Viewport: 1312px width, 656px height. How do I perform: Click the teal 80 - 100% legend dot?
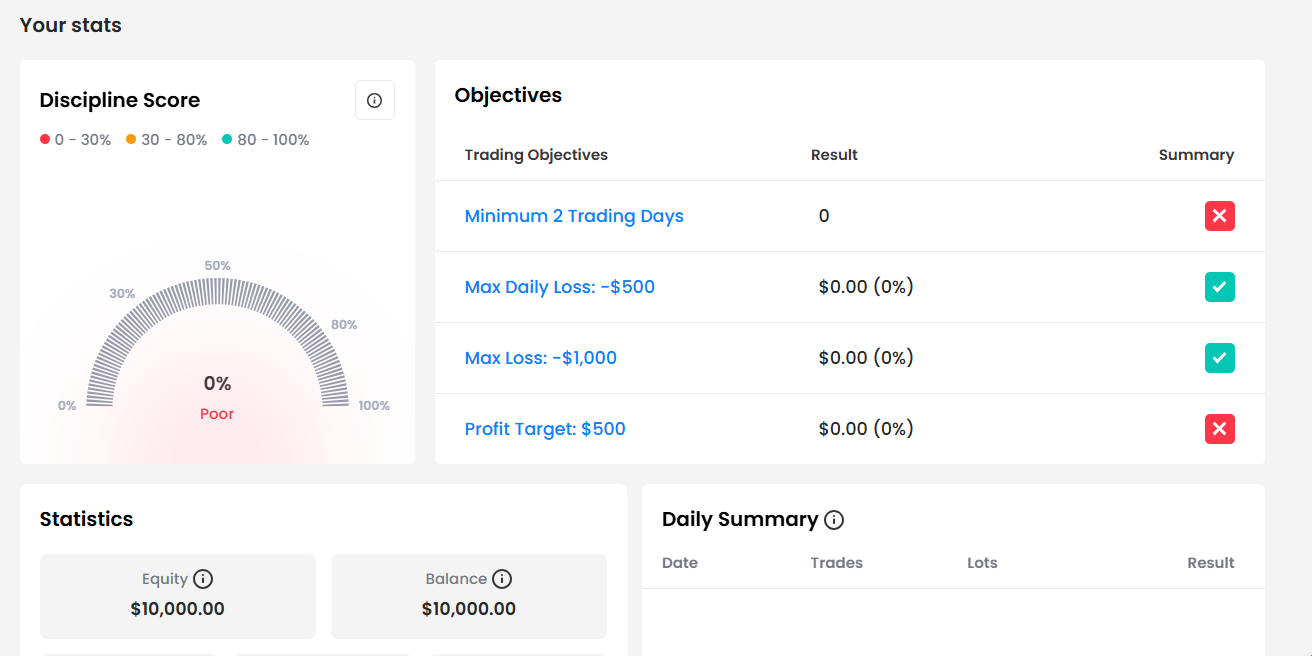point(227,140)
